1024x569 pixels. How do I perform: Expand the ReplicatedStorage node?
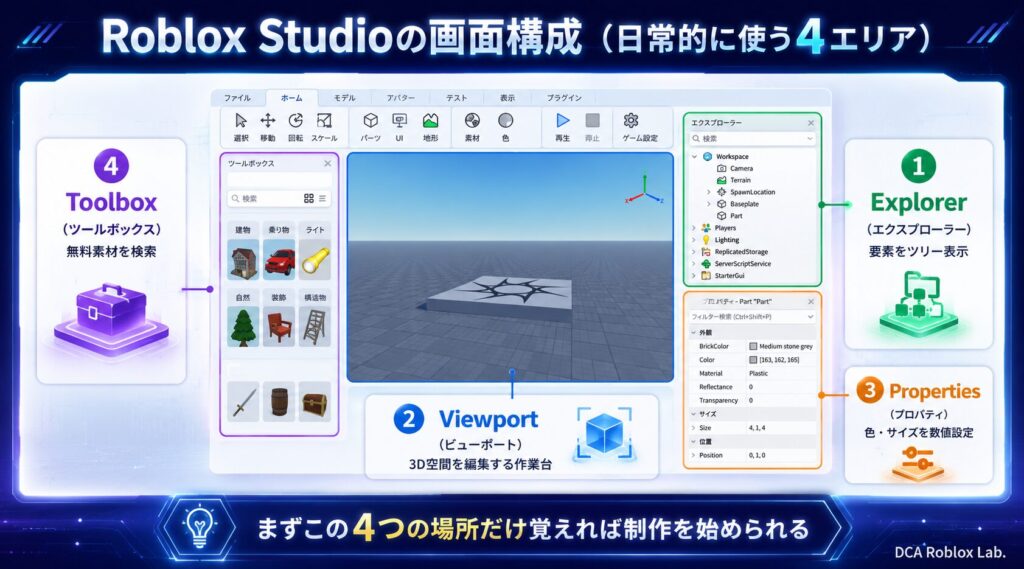tap(694, 252)
